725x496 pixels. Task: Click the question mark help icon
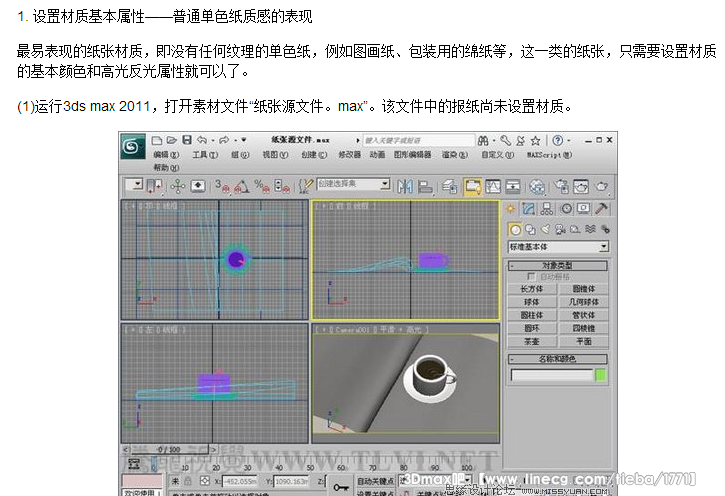(x=558, y=141)
